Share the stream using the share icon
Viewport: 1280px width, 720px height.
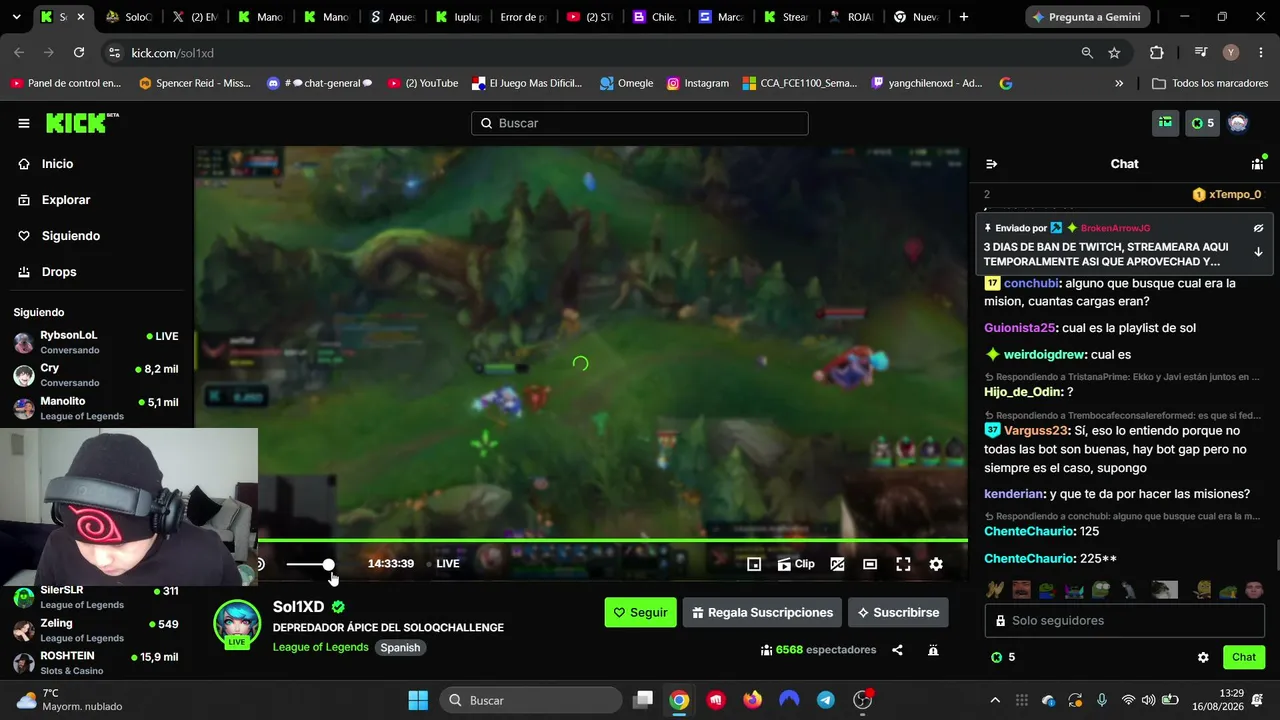pyautogui.click(x=897, y=650)
